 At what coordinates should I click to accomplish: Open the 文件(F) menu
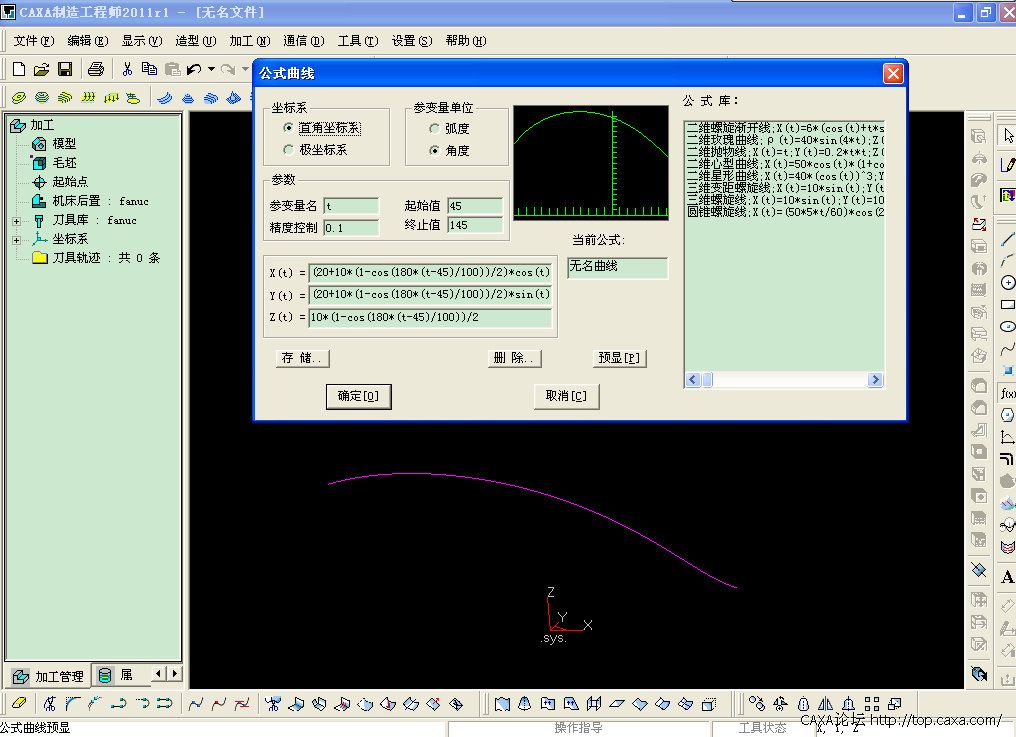click(34, 41)
